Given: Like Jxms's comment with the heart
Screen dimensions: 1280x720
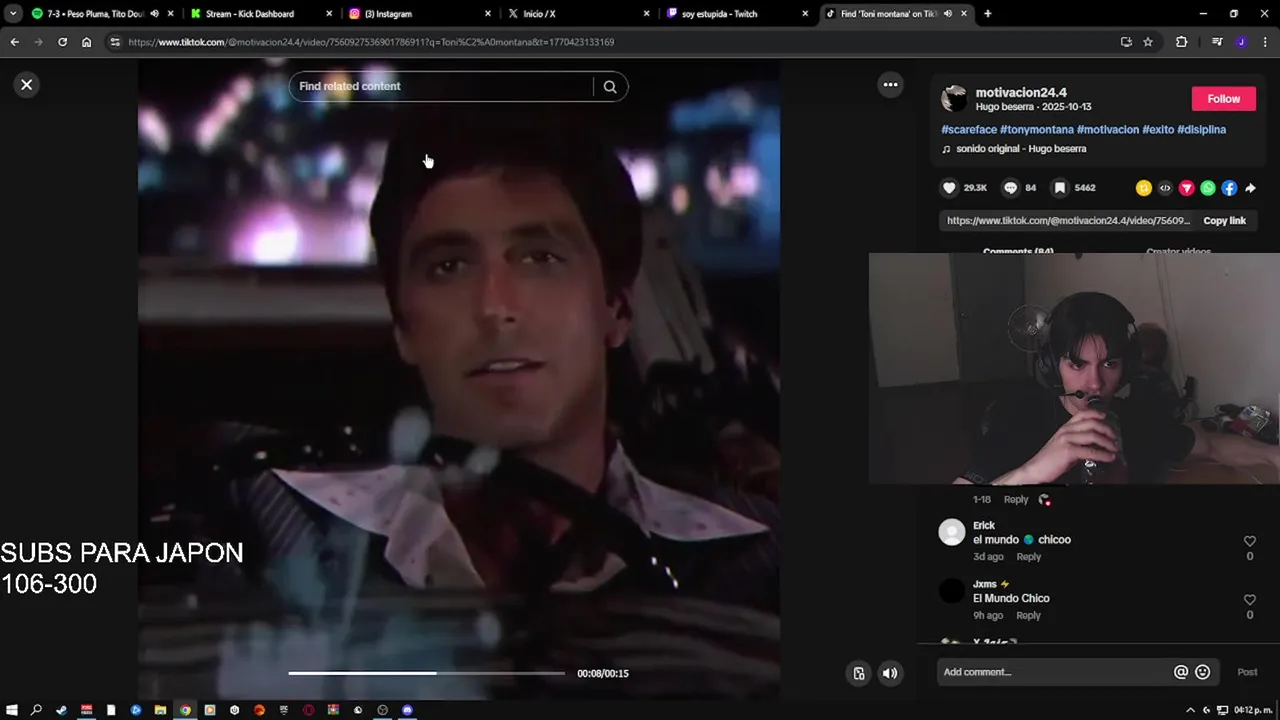Looking at the screenshot, I should point(1249,600).
